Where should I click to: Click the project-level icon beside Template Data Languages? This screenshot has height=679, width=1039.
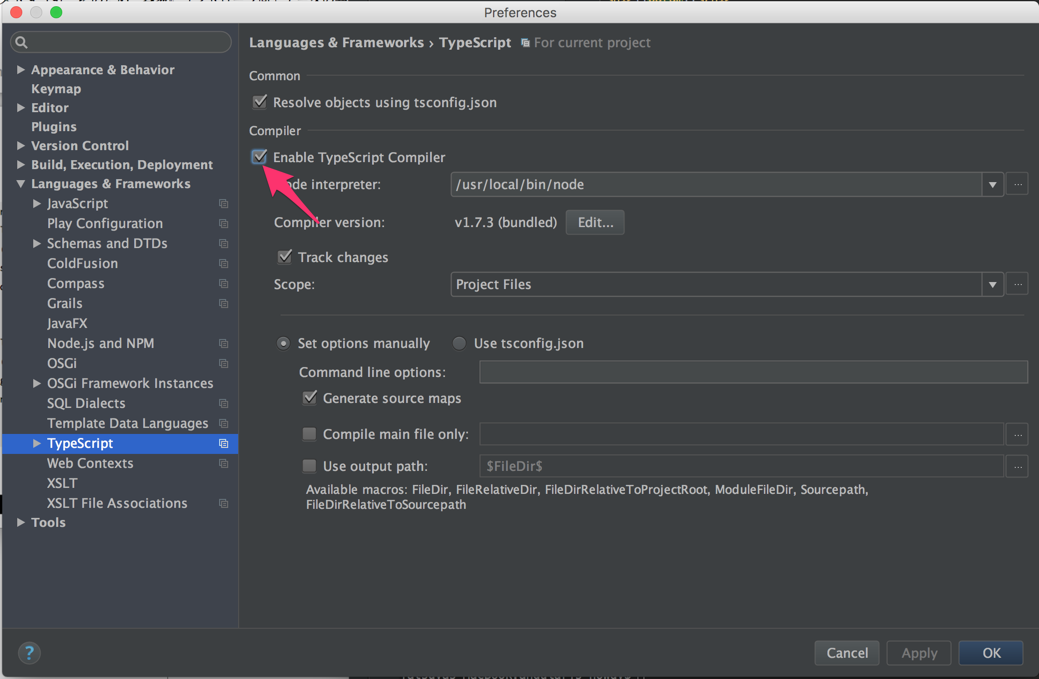223,423
